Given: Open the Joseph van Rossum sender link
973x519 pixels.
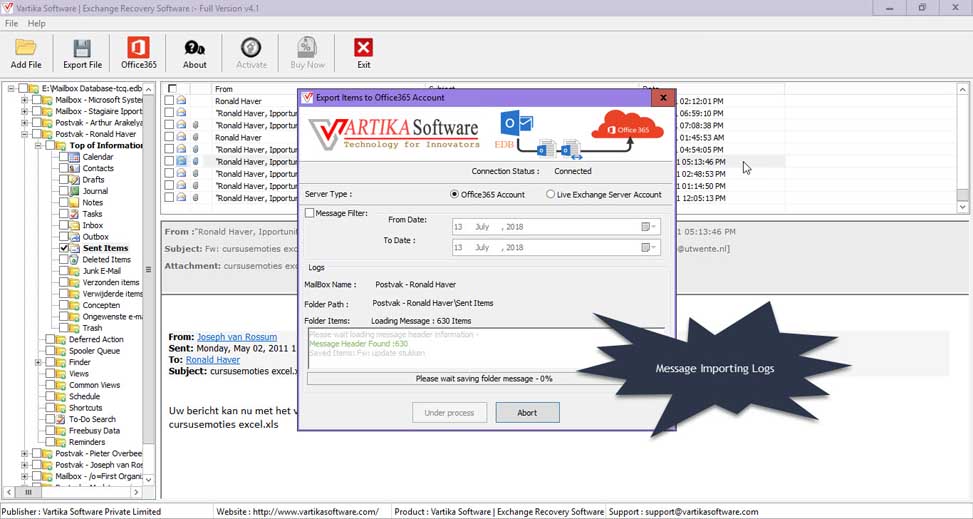Looking at the screenshot, I should pyautogui.click(x=237, y=336).
